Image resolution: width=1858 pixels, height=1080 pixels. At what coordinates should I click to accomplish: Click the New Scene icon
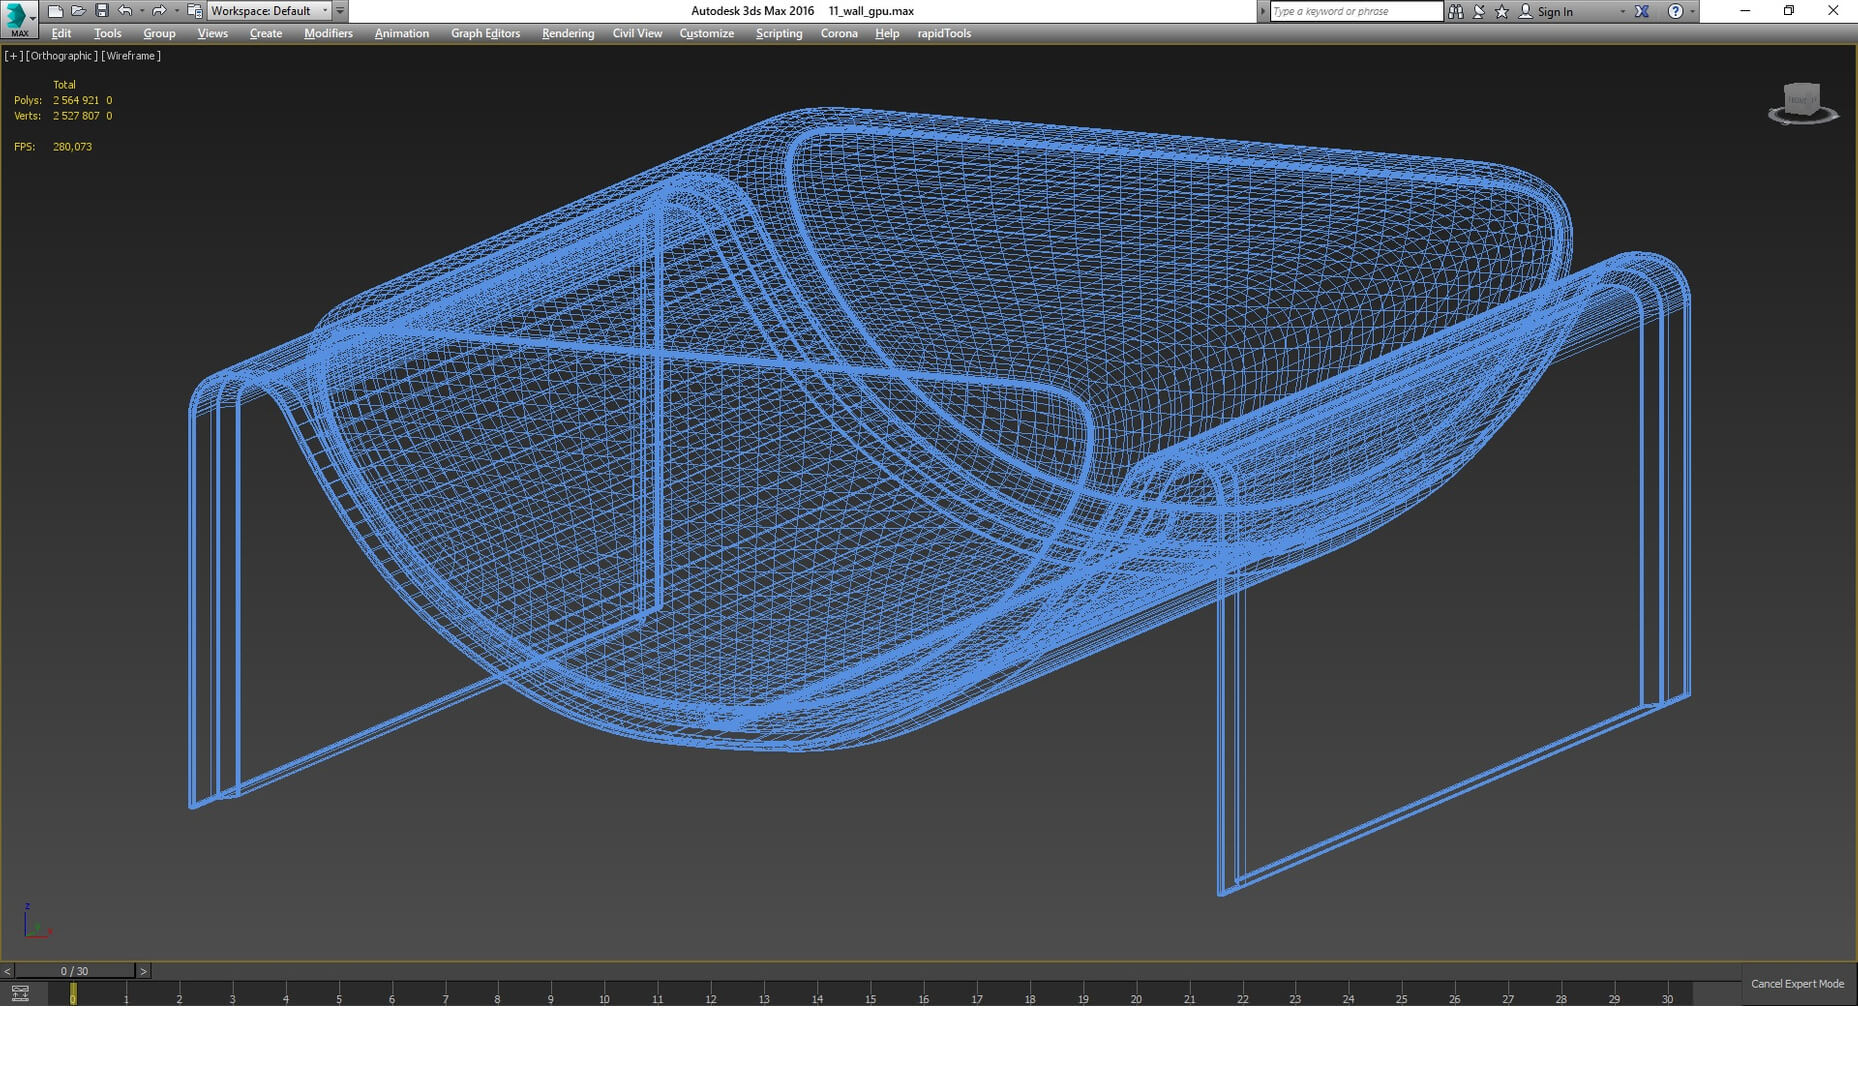pos(55,11)
